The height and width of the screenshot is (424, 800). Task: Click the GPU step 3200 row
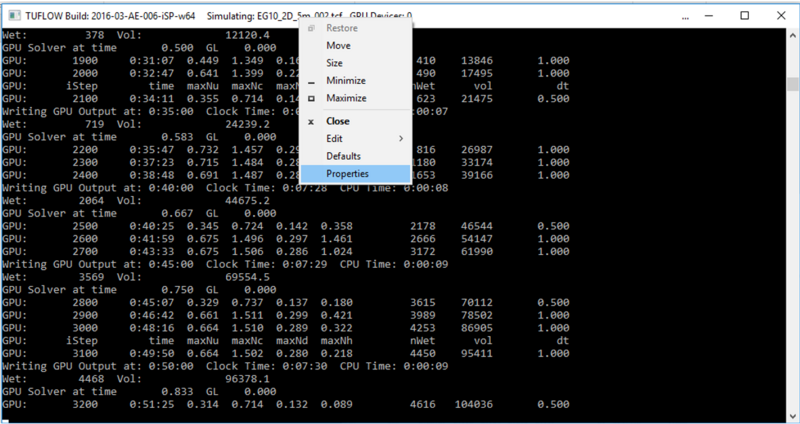pos(286,405)
